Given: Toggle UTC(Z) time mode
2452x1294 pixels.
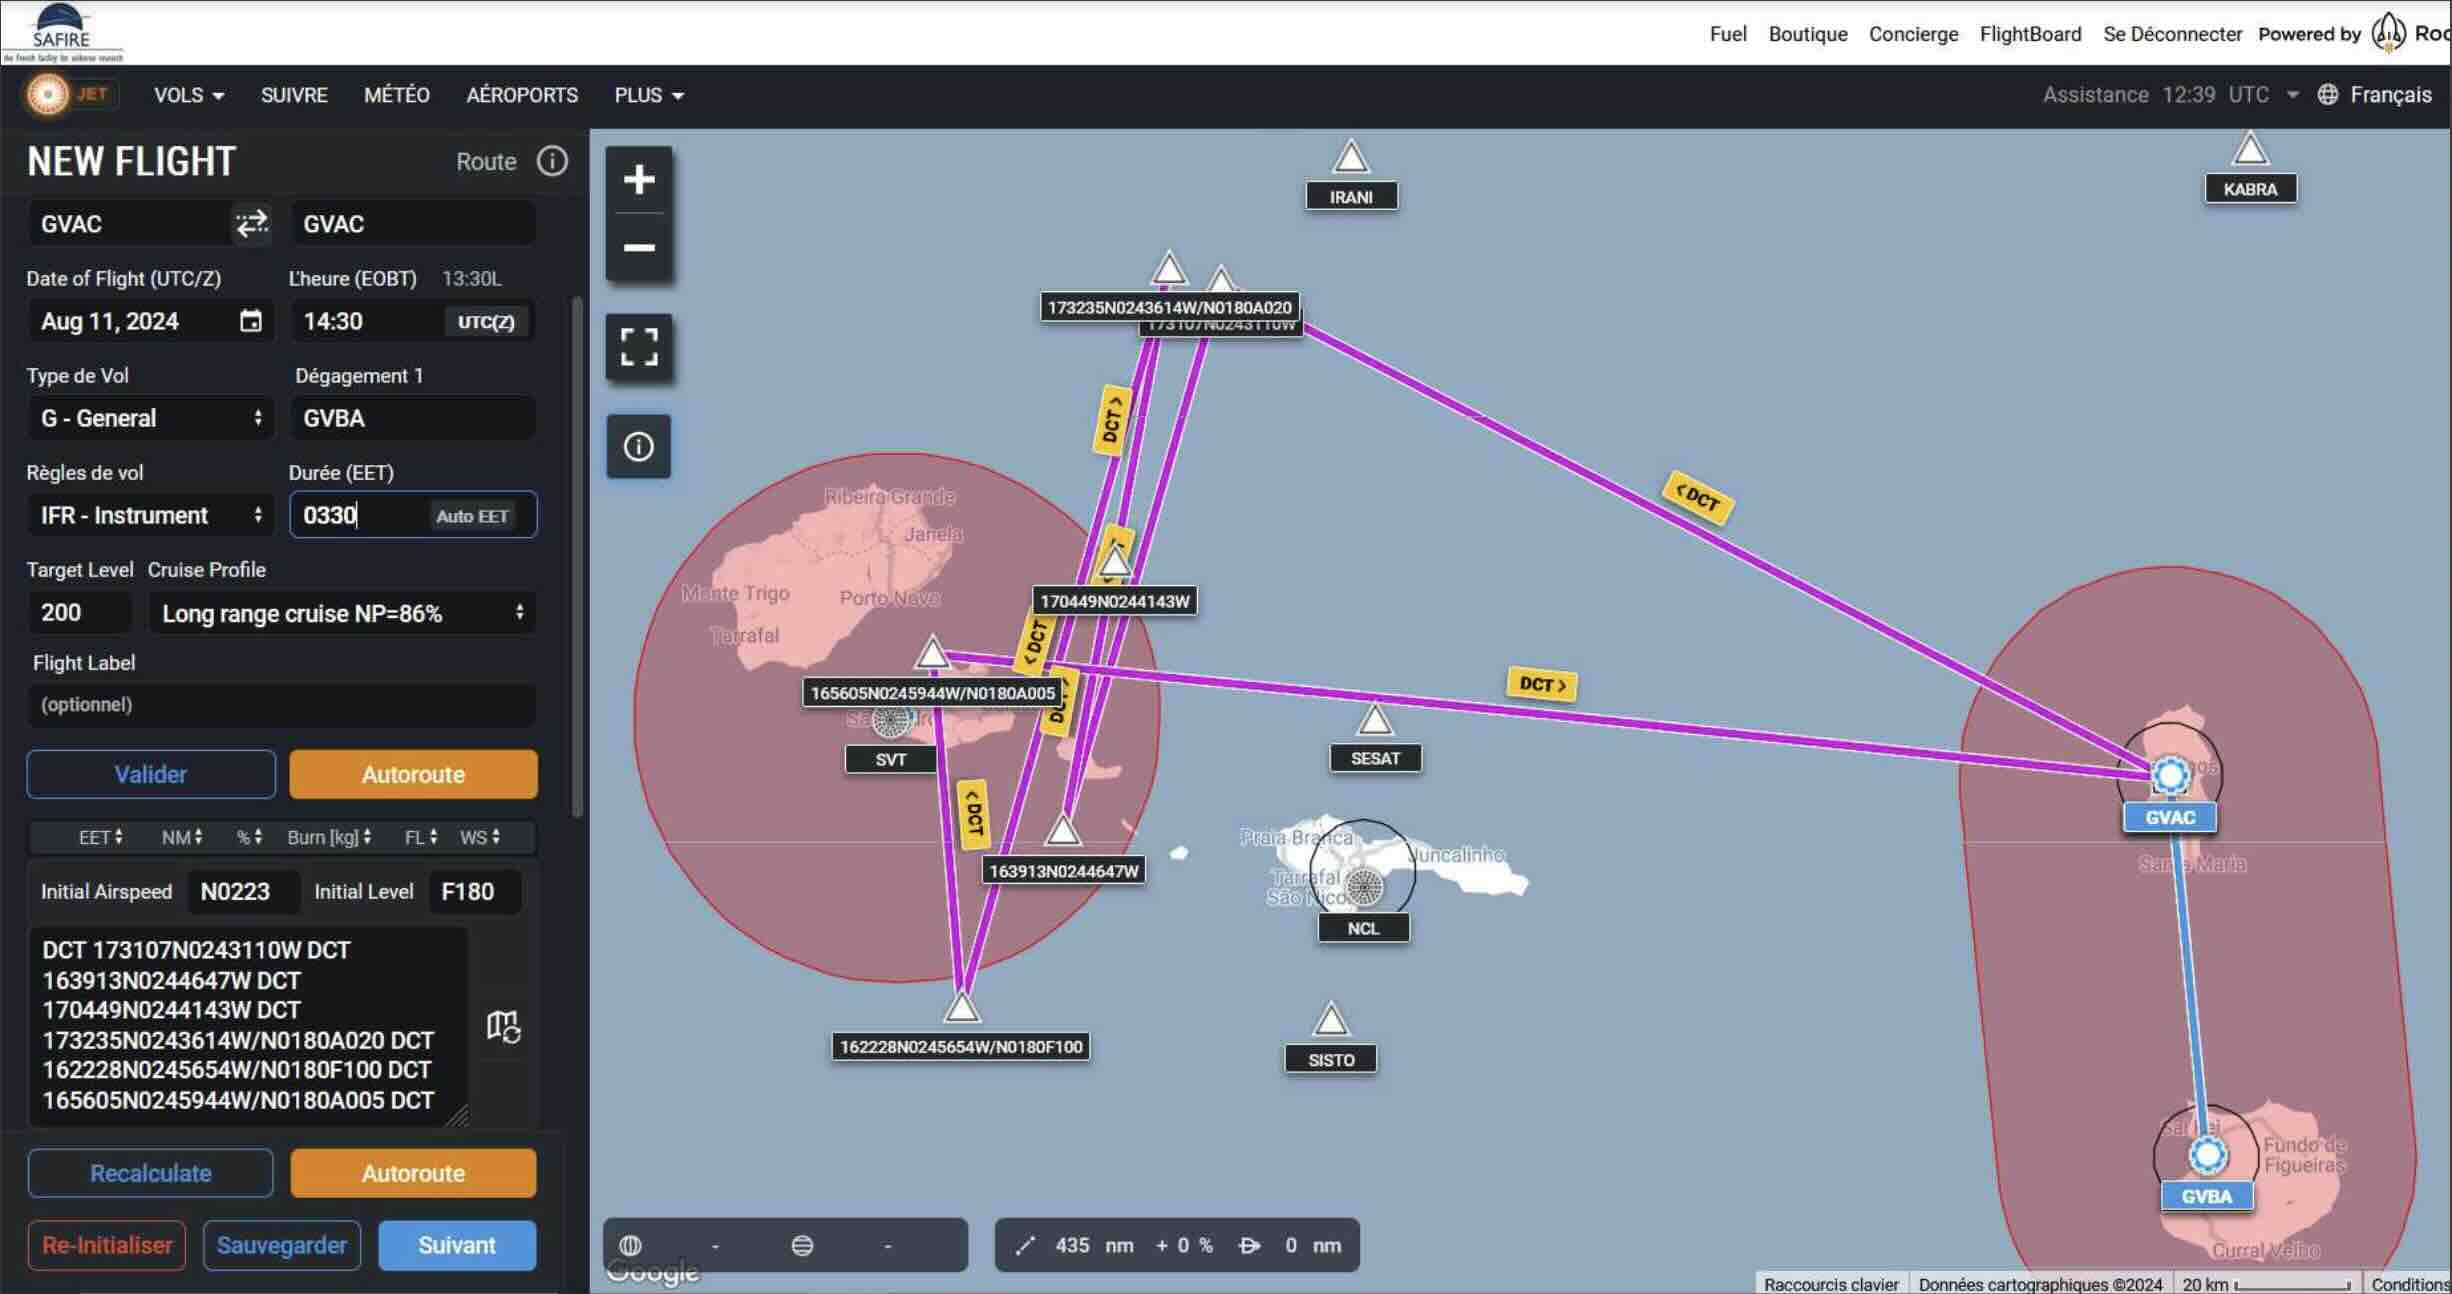Looking at the screenshot, I should coord(486,321).
